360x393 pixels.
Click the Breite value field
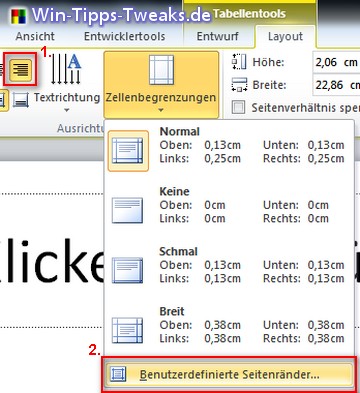(336, 85)
